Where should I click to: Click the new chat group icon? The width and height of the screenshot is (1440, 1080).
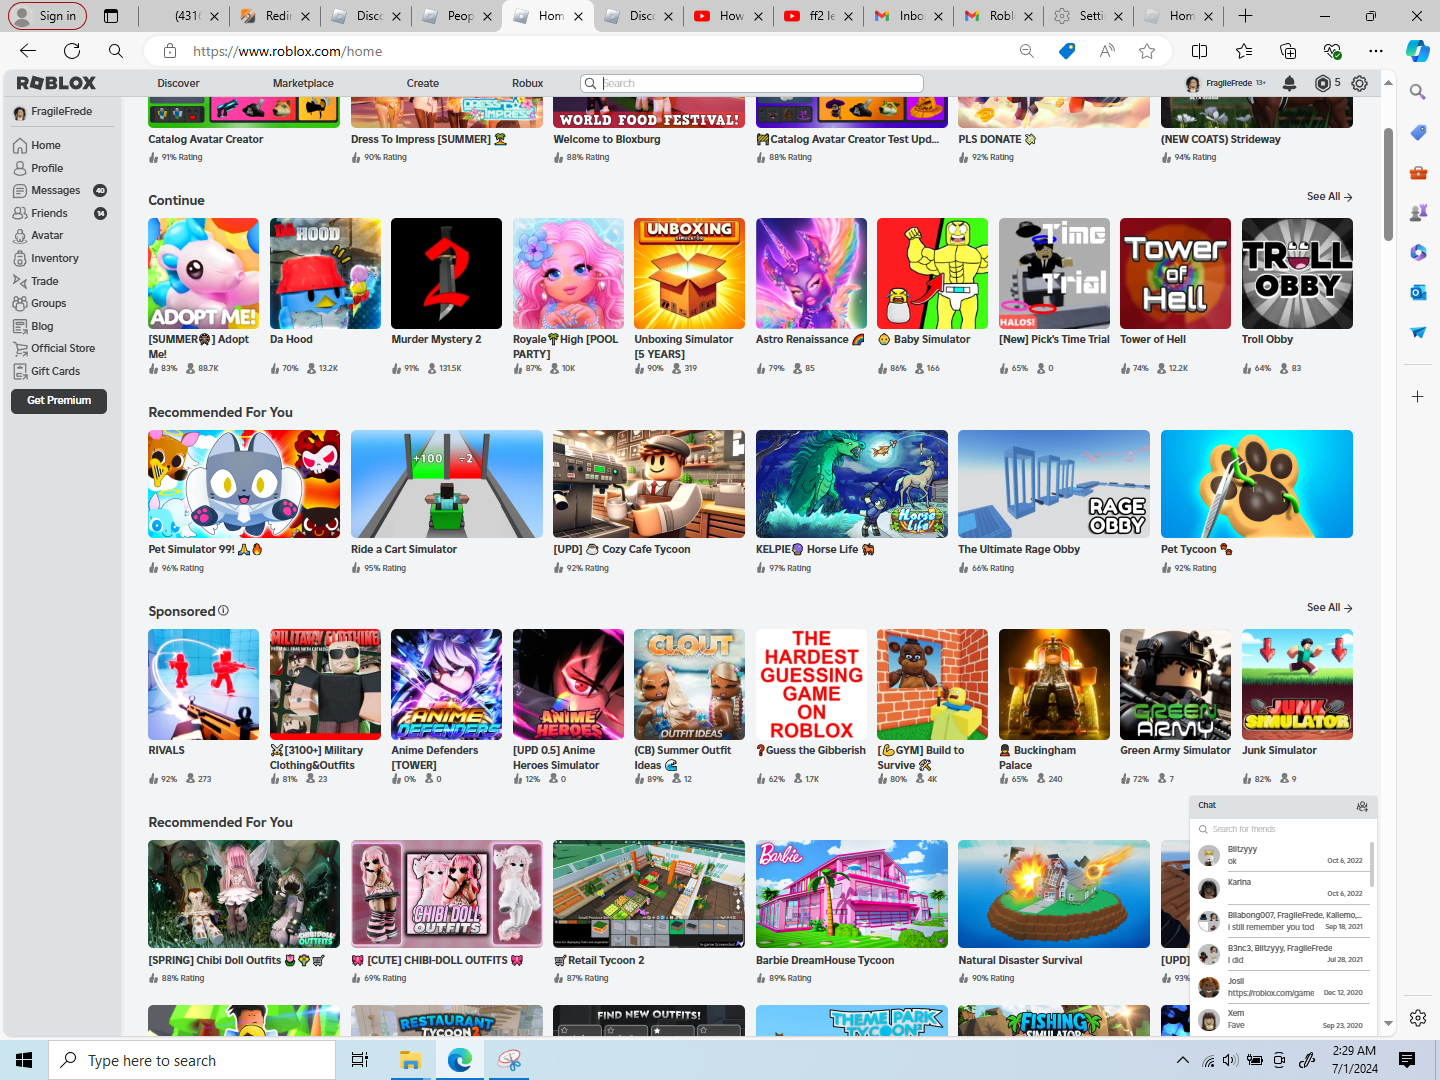(x=1362, y=806)
